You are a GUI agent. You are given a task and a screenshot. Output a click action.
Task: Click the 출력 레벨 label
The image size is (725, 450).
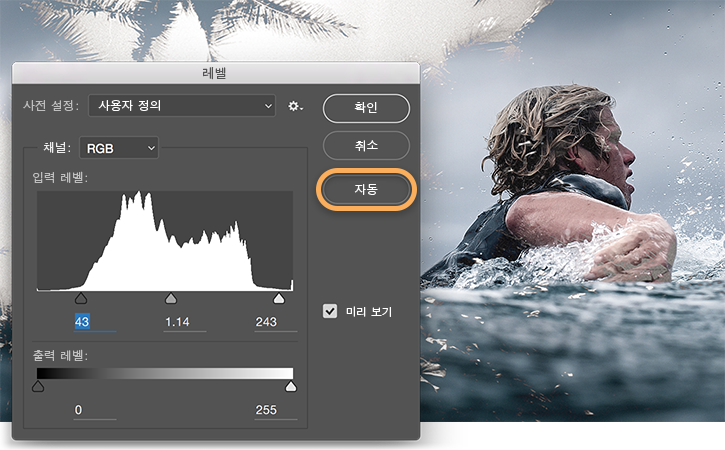tap(60, 355)
